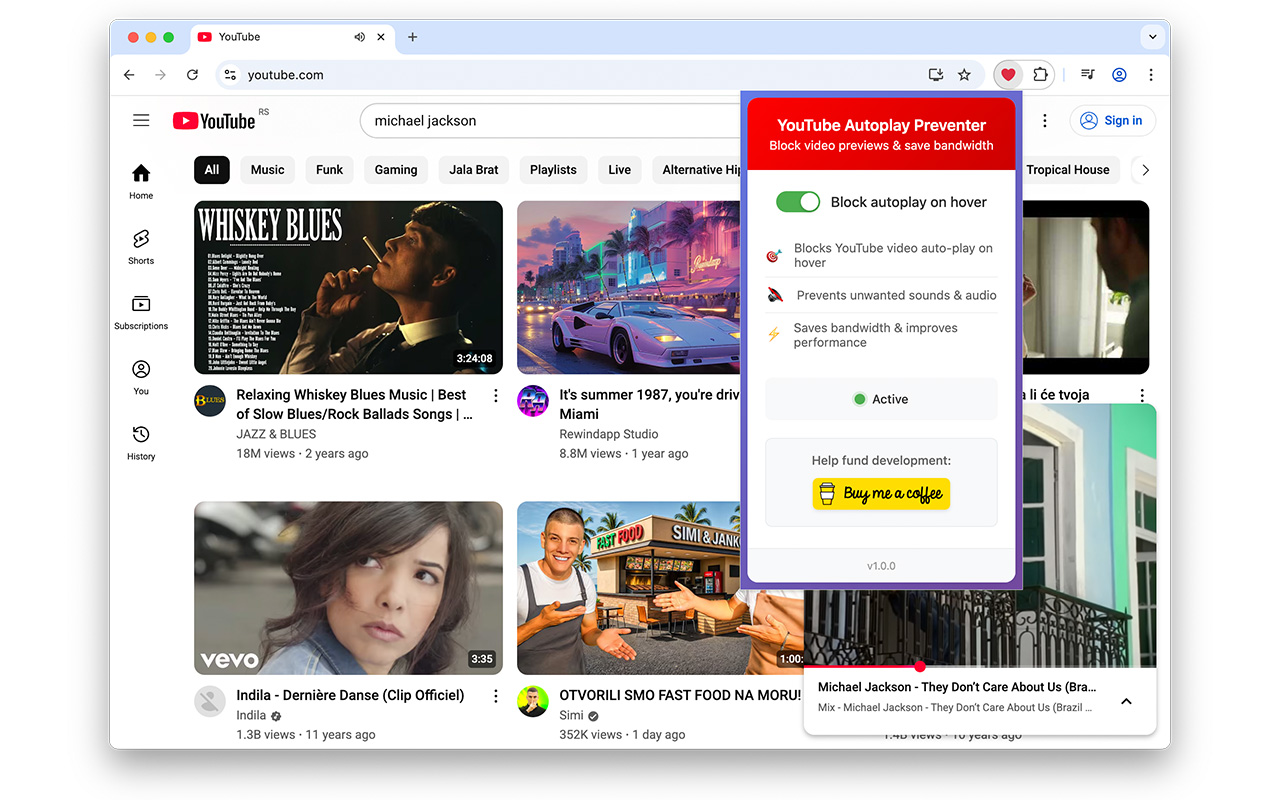This screenshot has height=800, width=1280.
Task: Expand the miniplayer with the chevron
Action: (1126, 701)
